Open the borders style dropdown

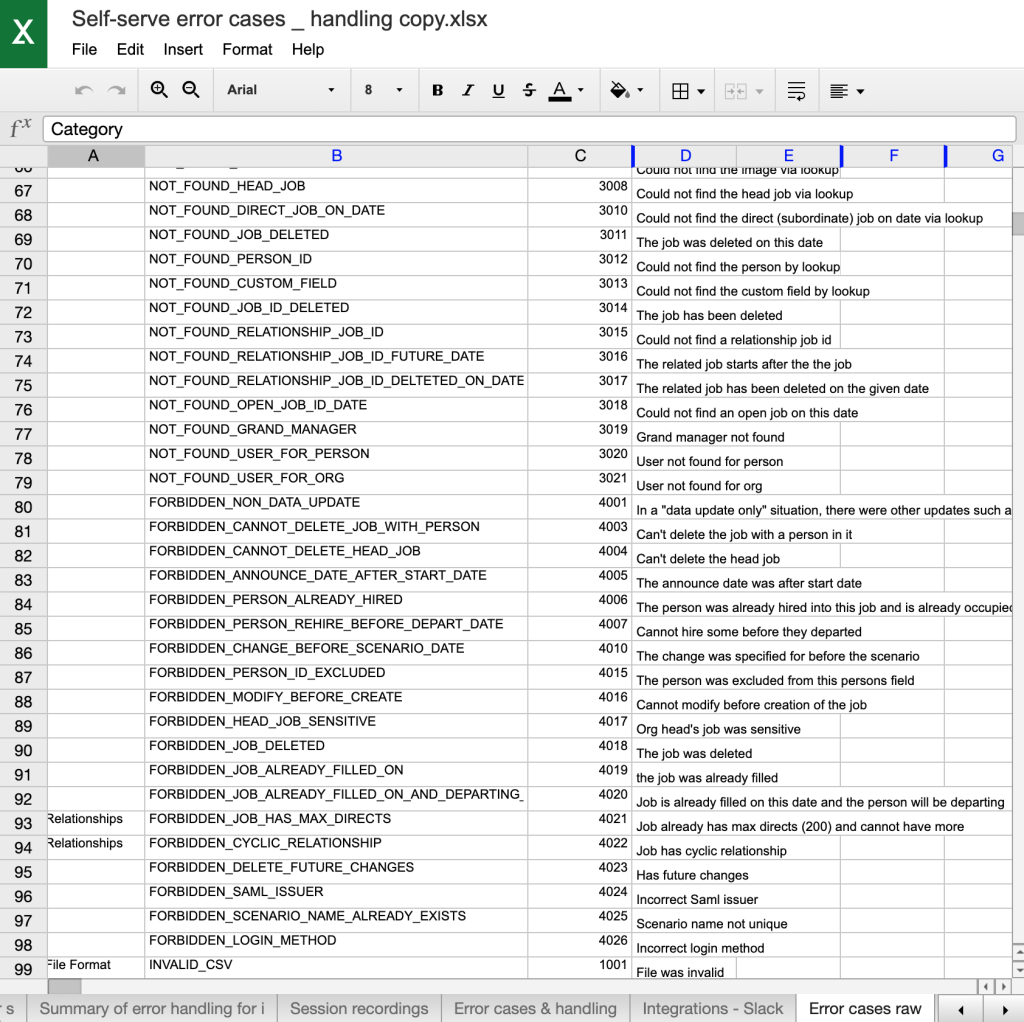tap(688, 90)
